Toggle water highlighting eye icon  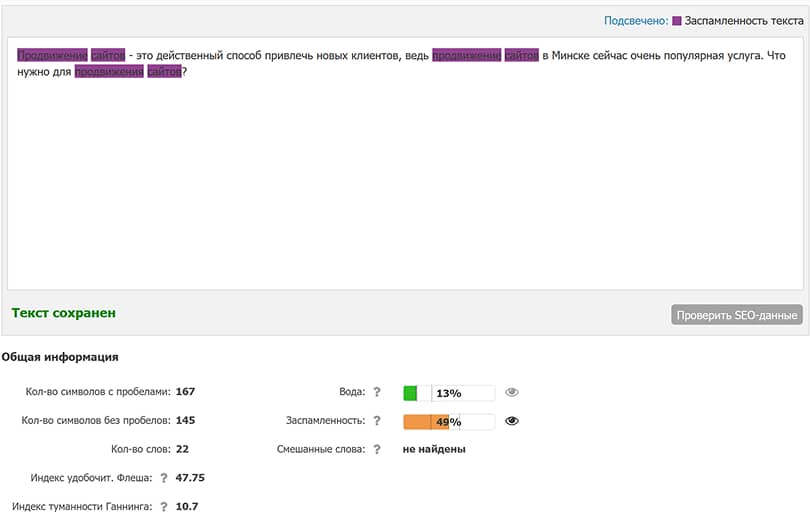click(511, 392)
